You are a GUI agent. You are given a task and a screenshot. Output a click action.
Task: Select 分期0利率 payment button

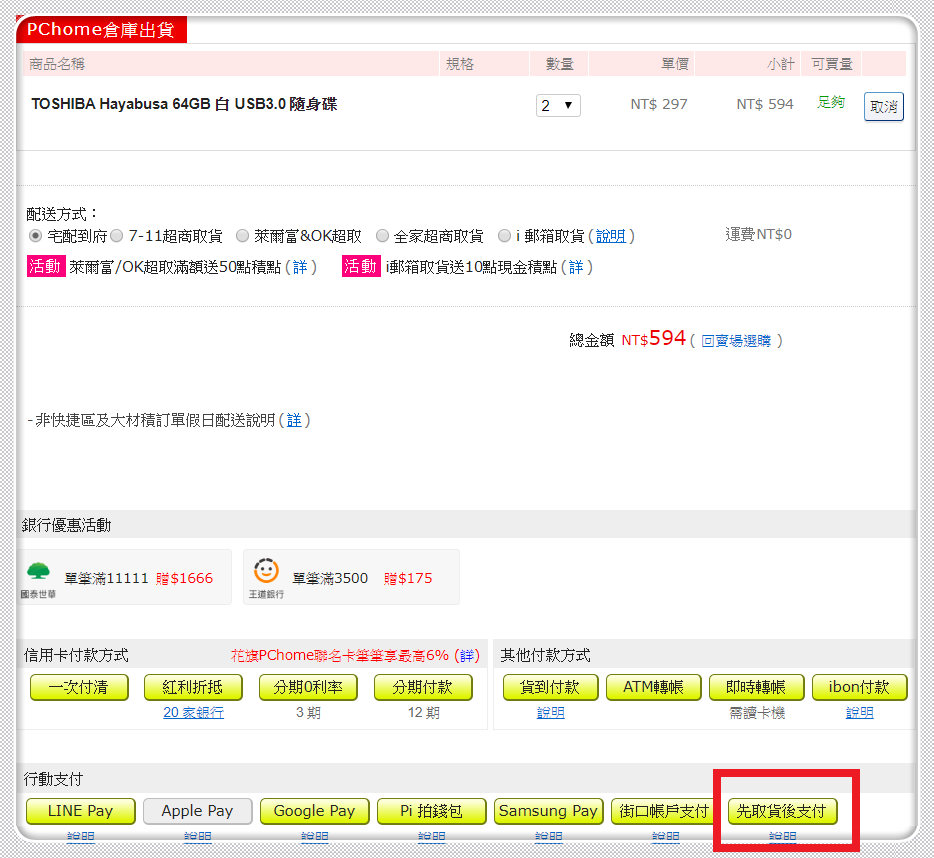coord(309,688)
